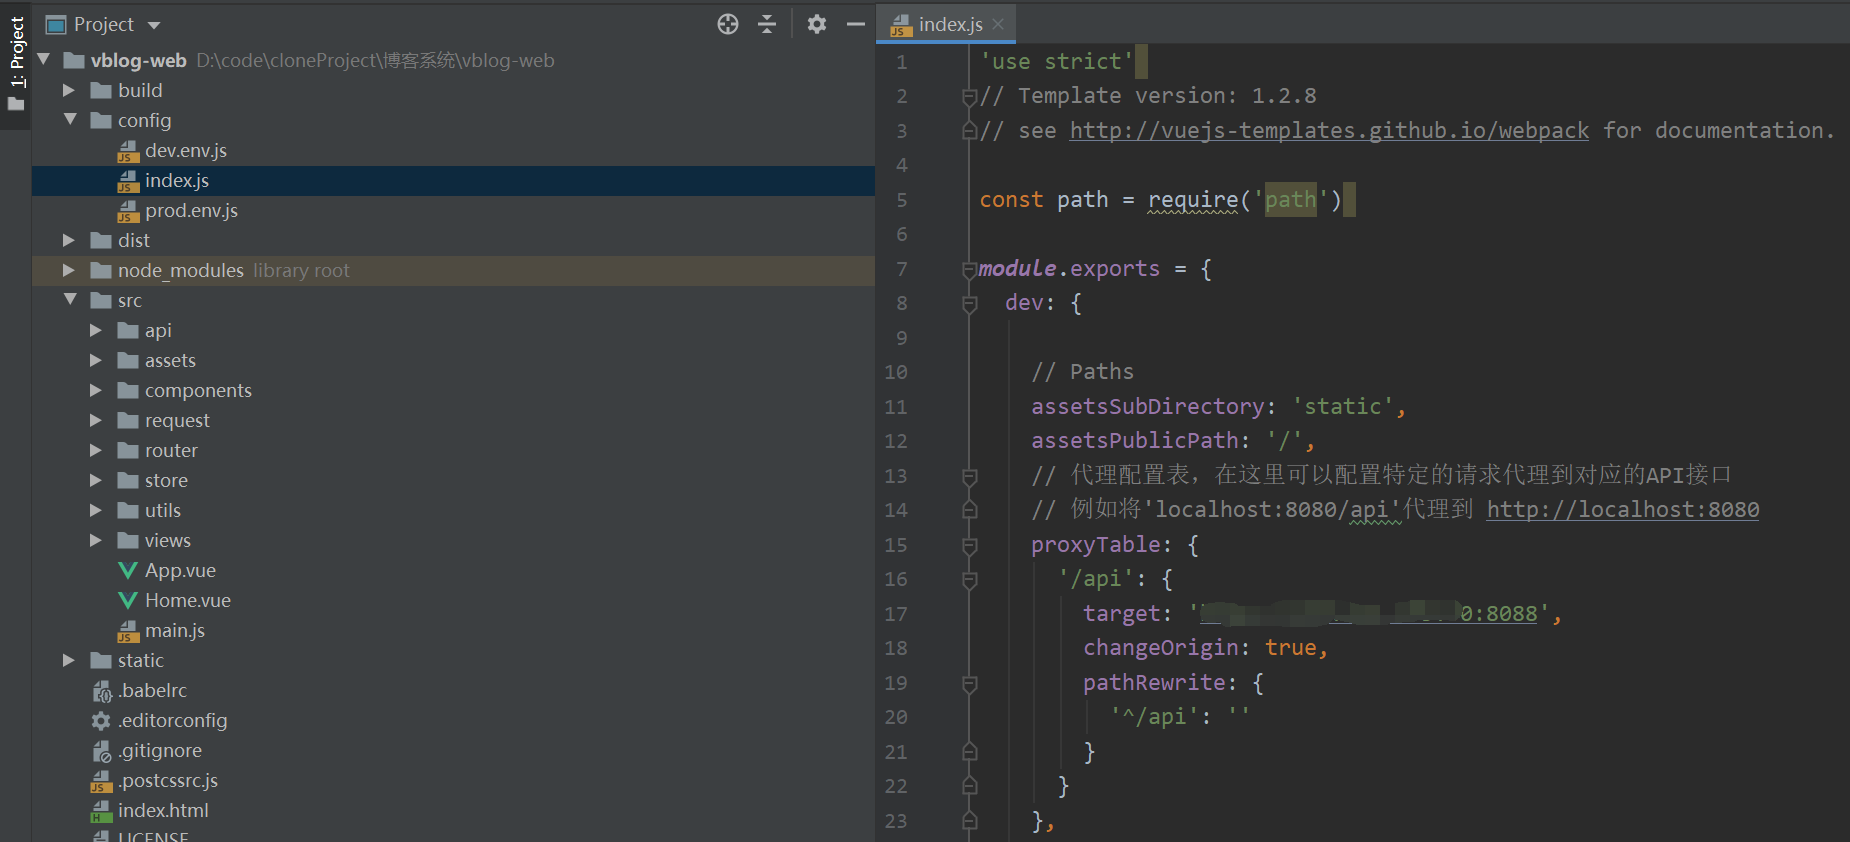
Task: Click the .postcssrc.js file icon
Action: 101,781
